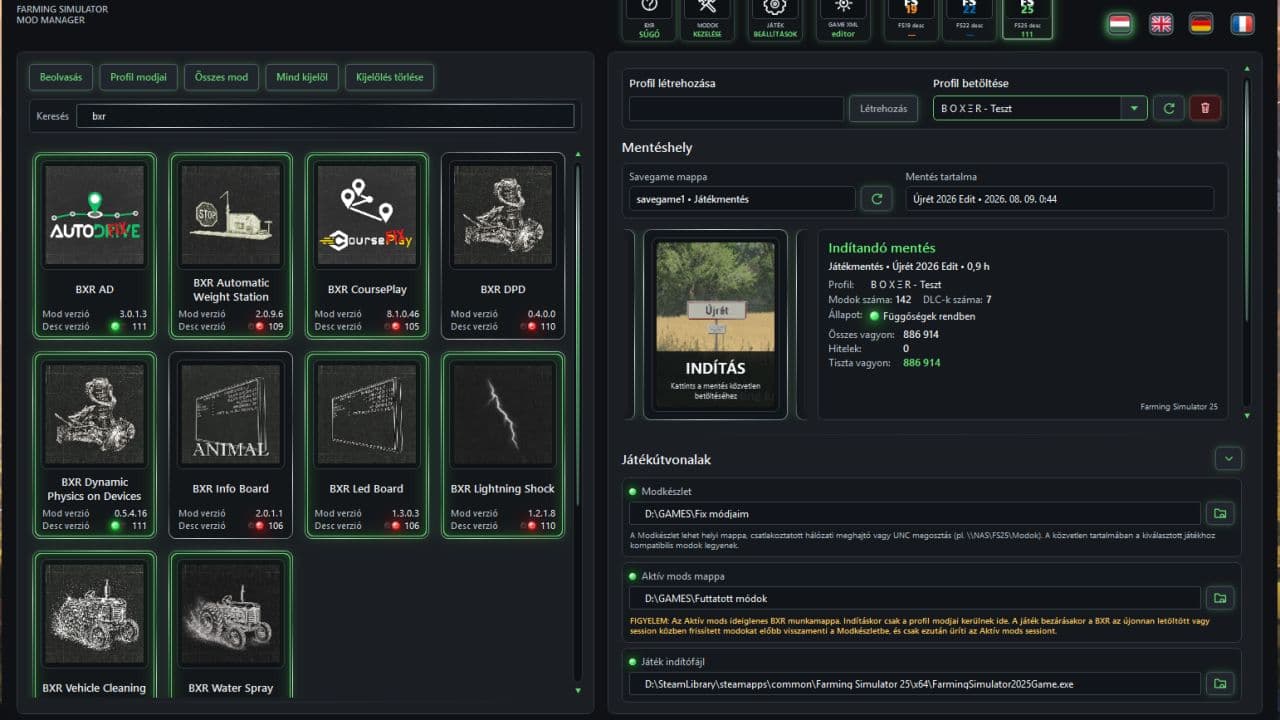1280x720 pixels.
Task: Switch language to Hungarian flag
Action: [1120, 24]
